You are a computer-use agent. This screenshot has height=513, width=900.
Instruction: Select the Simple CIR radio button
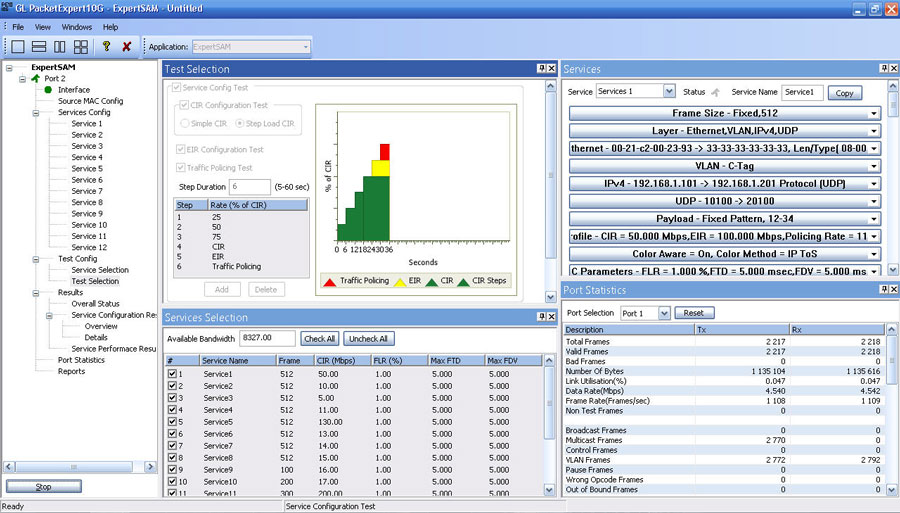pos(185,123)
